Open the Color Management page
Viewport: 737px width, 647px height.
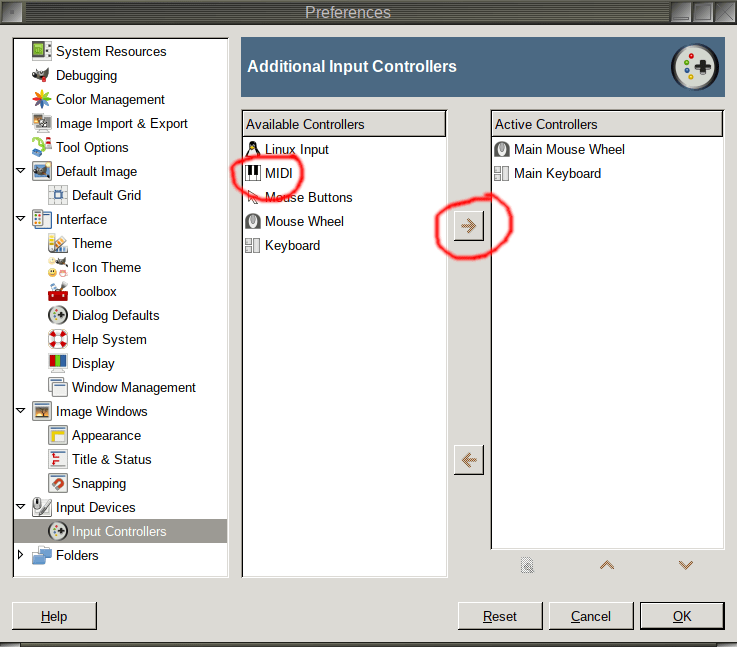tap(121, 99)
